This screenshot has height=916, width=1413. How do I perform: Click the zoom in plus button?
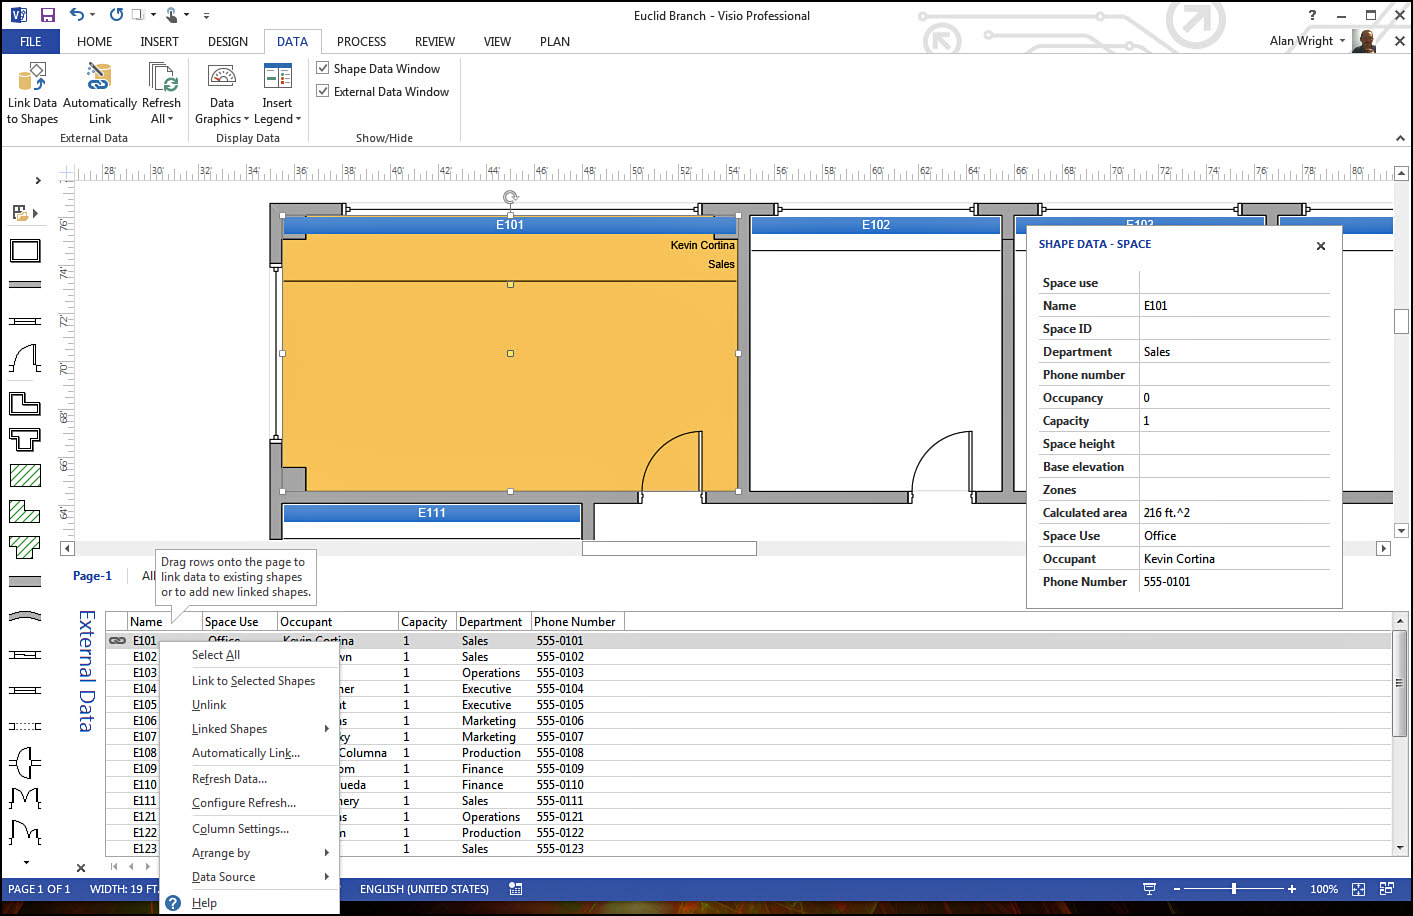tap(1292, 889)
